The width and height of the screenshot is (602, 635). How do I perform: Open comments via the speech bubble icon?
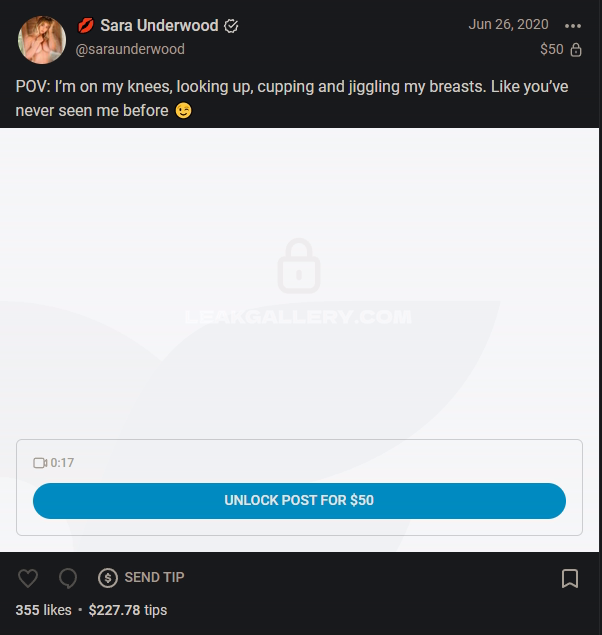[x=68, y=577]
